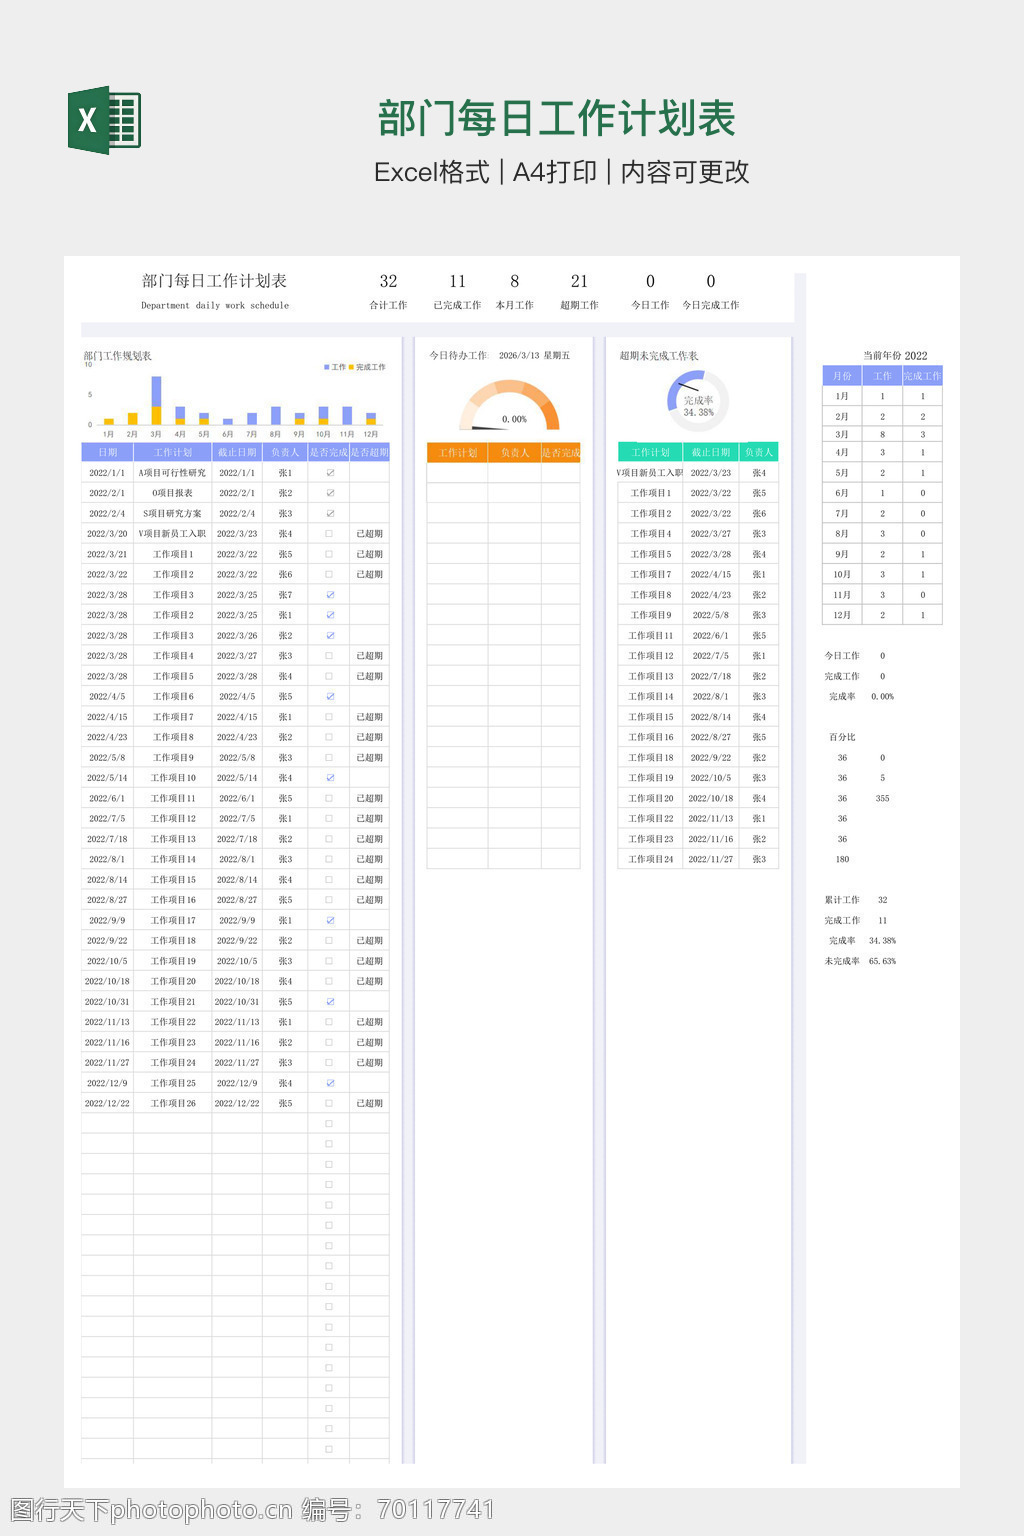Image resolution: width=1024 pixels, height=1536 pixels.
Task: Tick the checkbox for A项目可行性研究
Action: (x=329, y=473)
